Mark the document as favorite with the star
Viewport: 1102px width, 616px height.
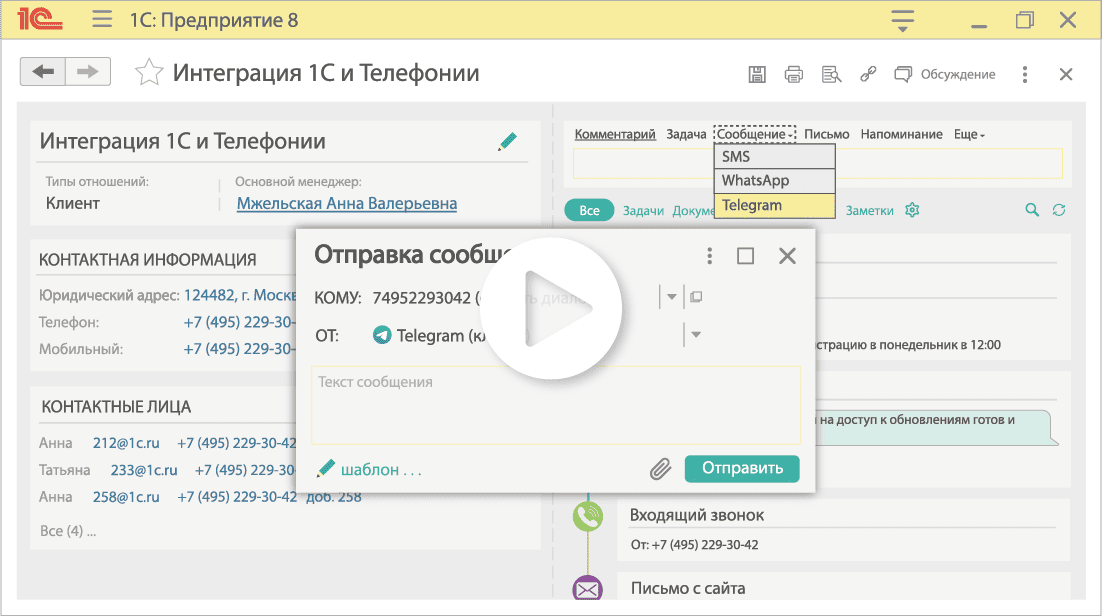pos(149,72)
